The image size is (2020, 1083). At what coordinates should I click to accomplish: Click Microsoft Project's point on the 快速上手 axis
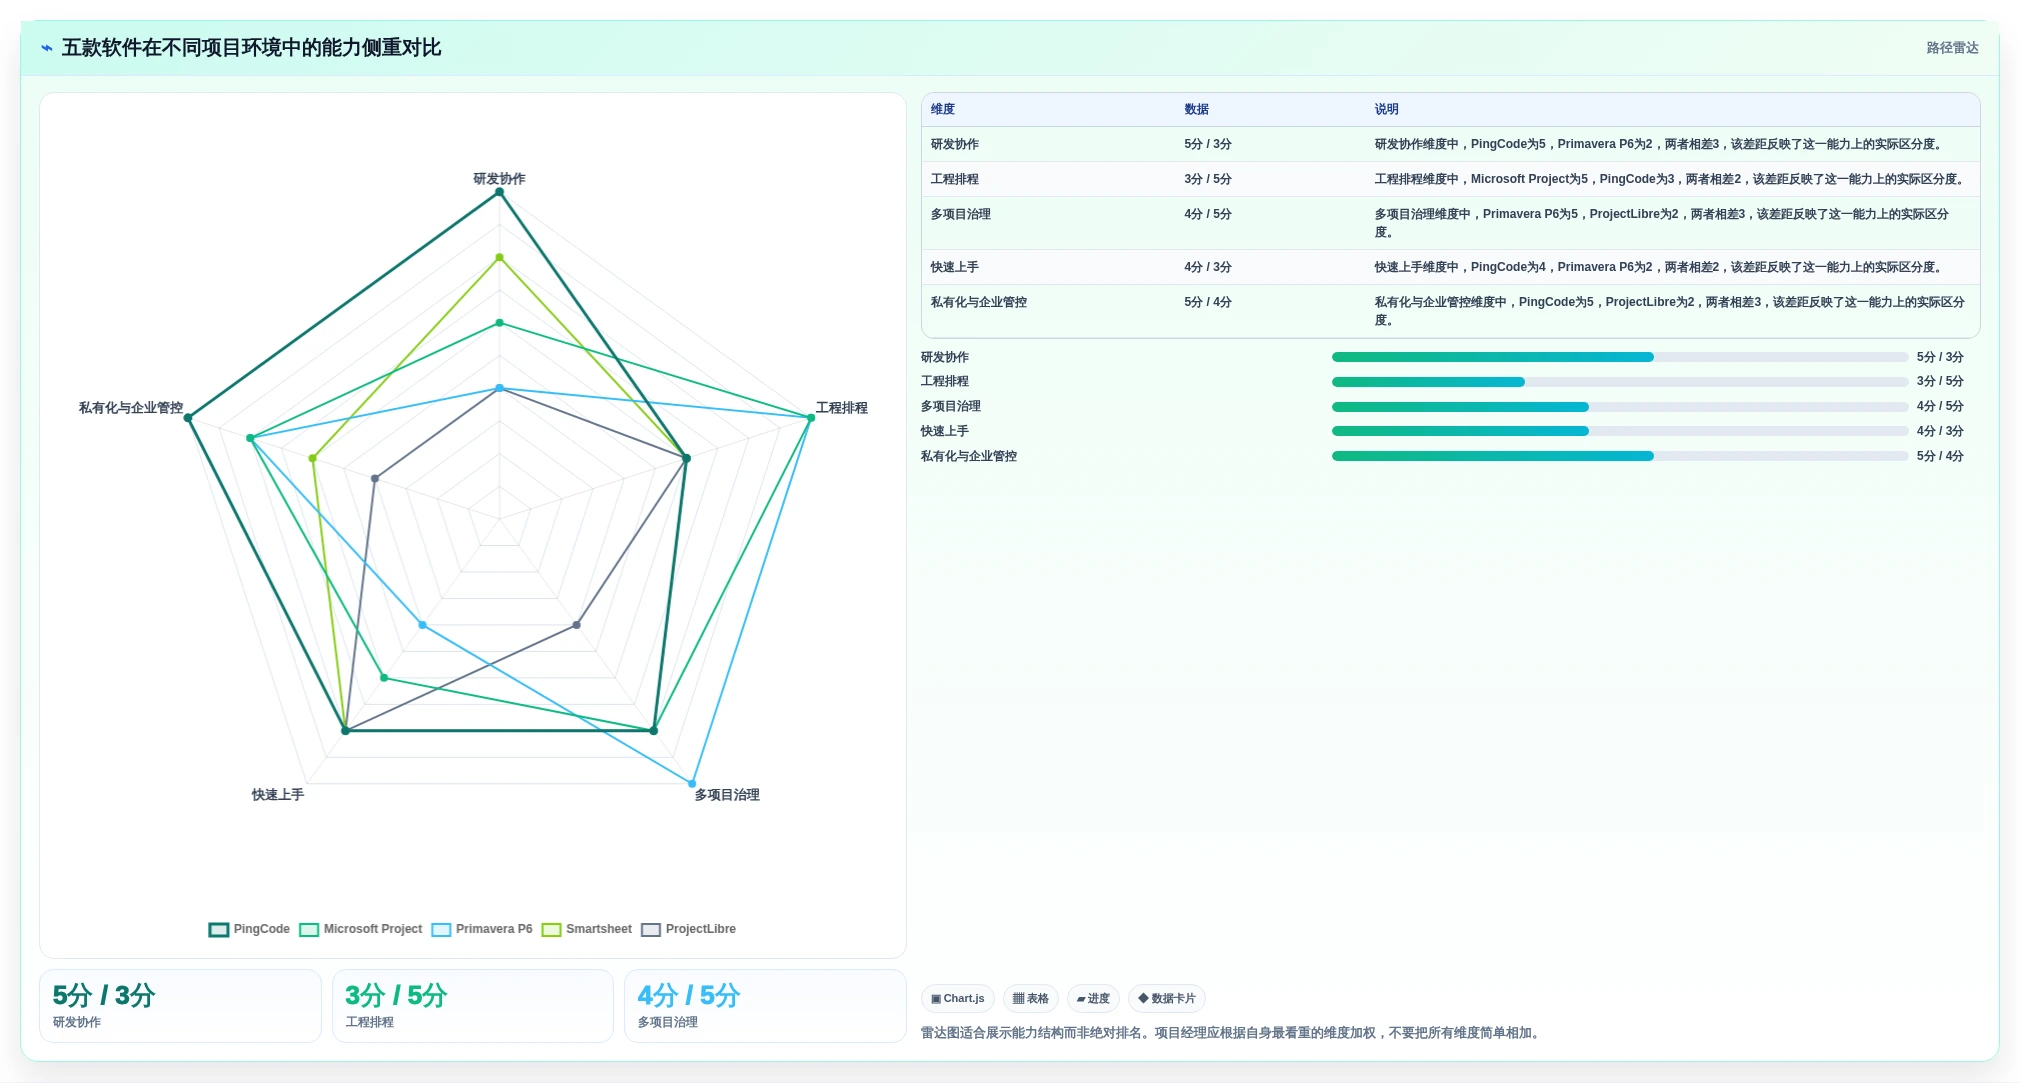pyautogui.click(x=384, y=678)
